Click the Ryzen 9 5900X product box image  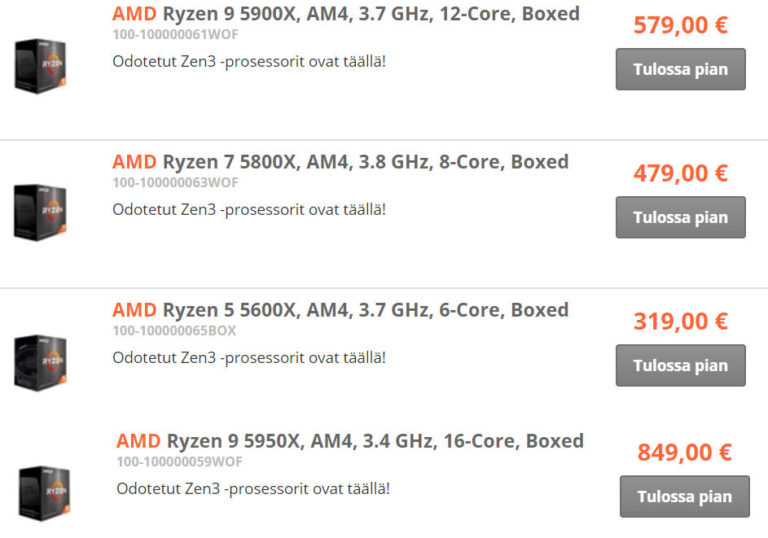click(41, 66)
